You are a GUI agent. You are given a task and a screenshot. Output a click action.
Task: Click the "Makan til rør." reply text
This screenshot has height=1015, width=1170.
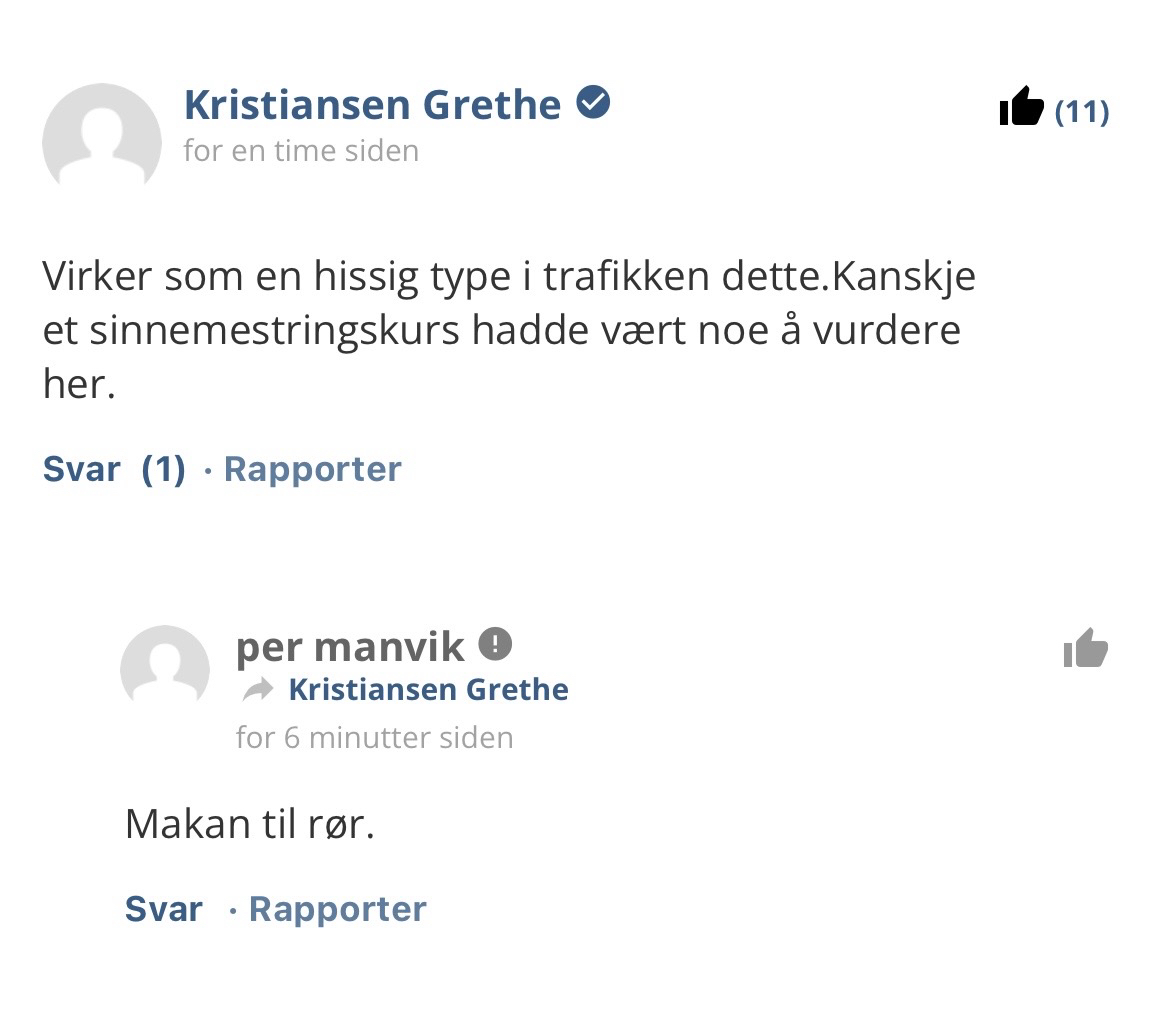tap(249, 824)
